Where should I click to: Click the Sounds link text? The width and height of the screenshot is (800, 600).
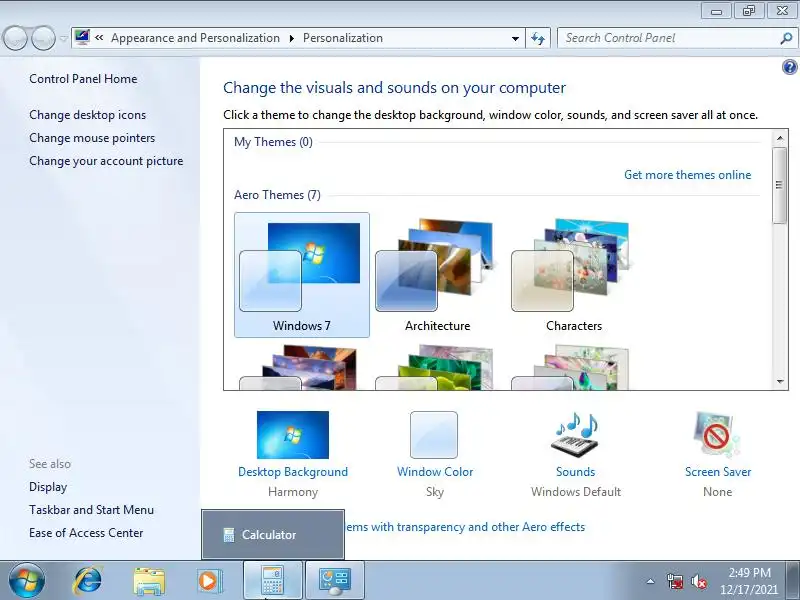[576, 472]
